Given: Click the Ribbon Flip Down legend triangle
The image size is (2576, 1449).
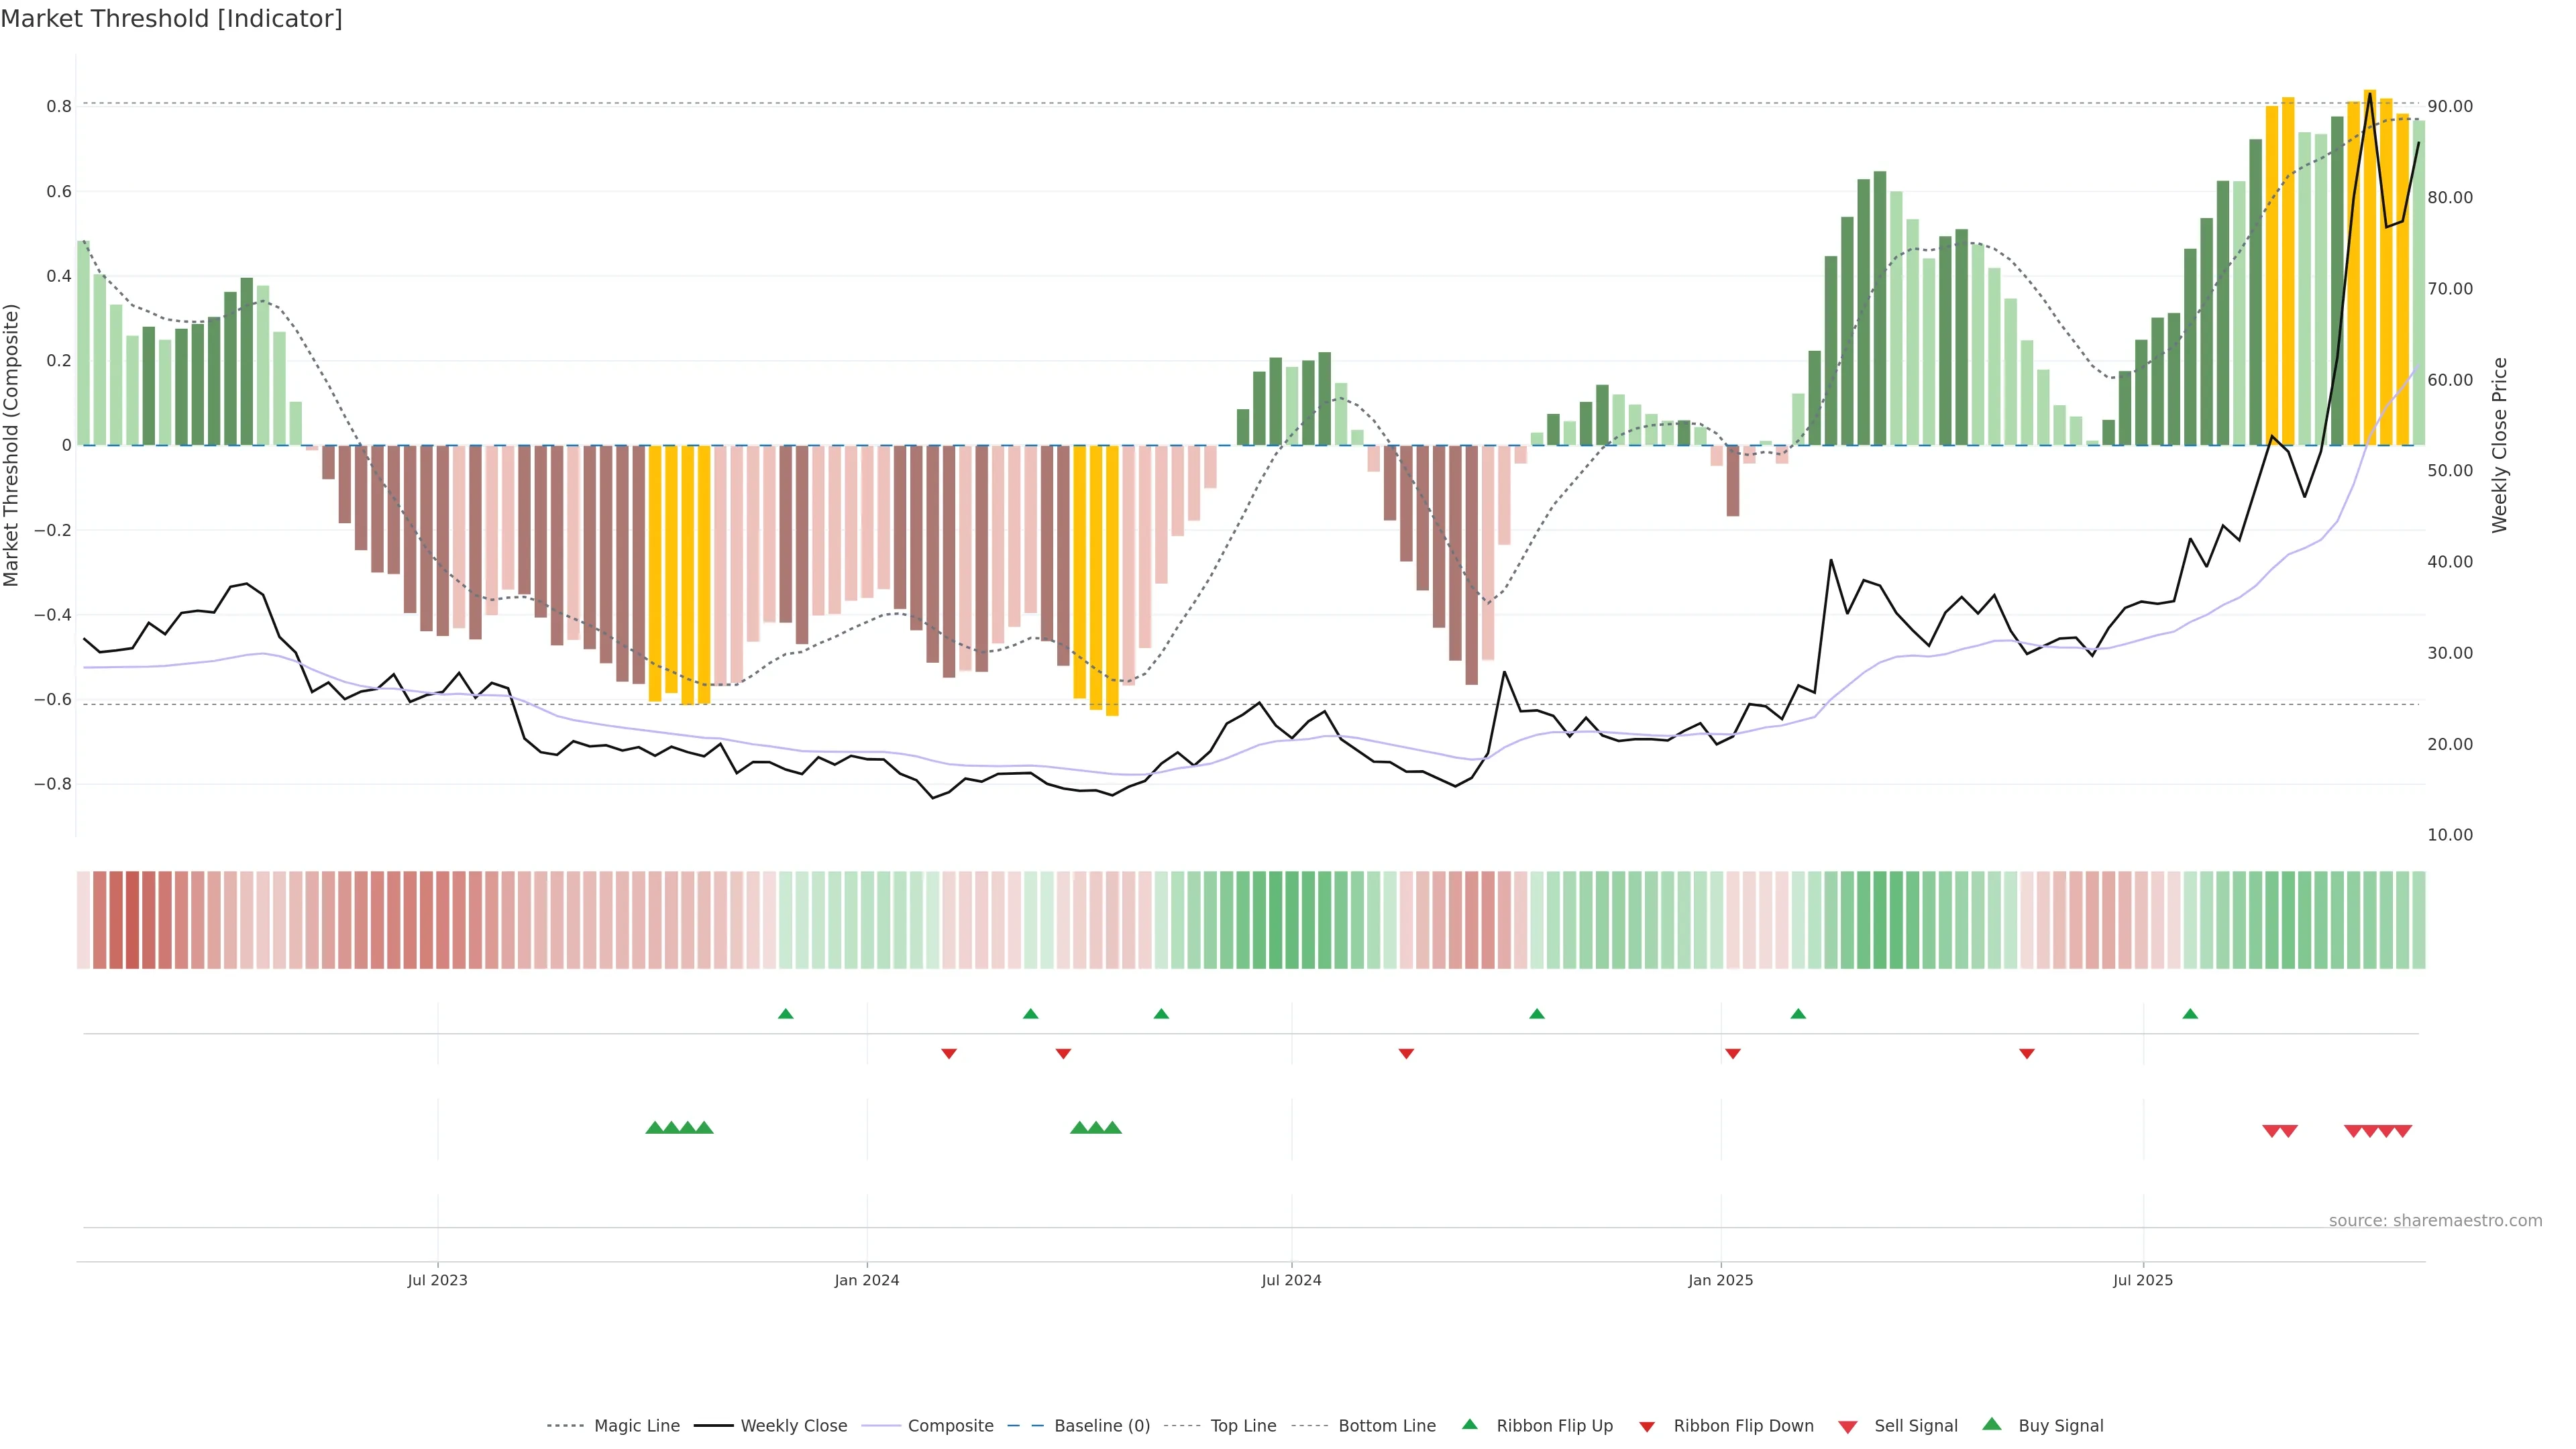Looking at the screenshot, I should pos(1647,1427).
